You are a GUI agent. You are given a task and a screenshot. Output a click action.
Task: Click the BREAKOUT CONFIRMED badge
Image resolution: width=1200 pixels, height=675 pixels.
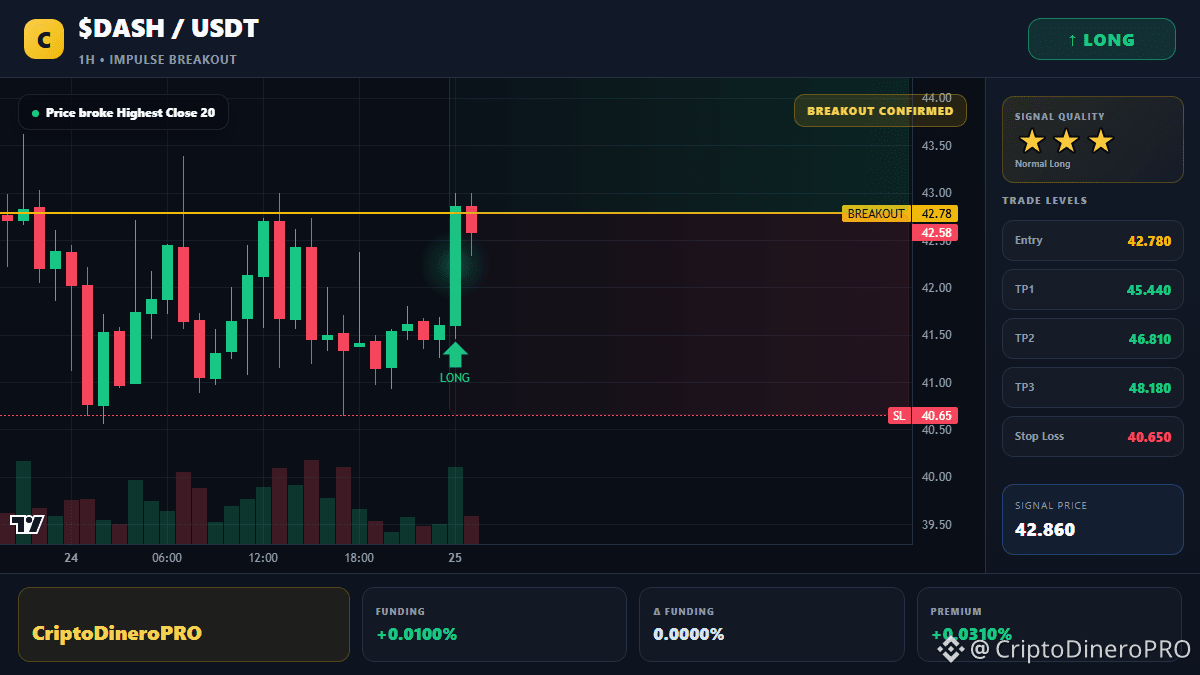880,111
